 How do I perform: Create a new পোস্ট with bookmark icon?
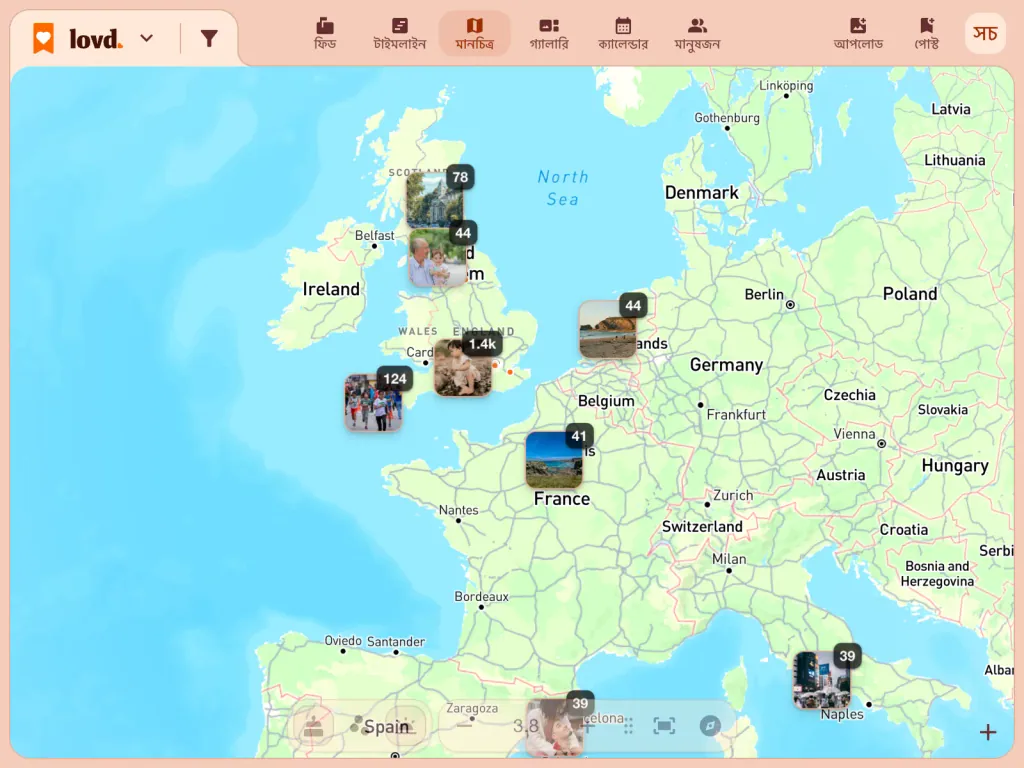927,34
